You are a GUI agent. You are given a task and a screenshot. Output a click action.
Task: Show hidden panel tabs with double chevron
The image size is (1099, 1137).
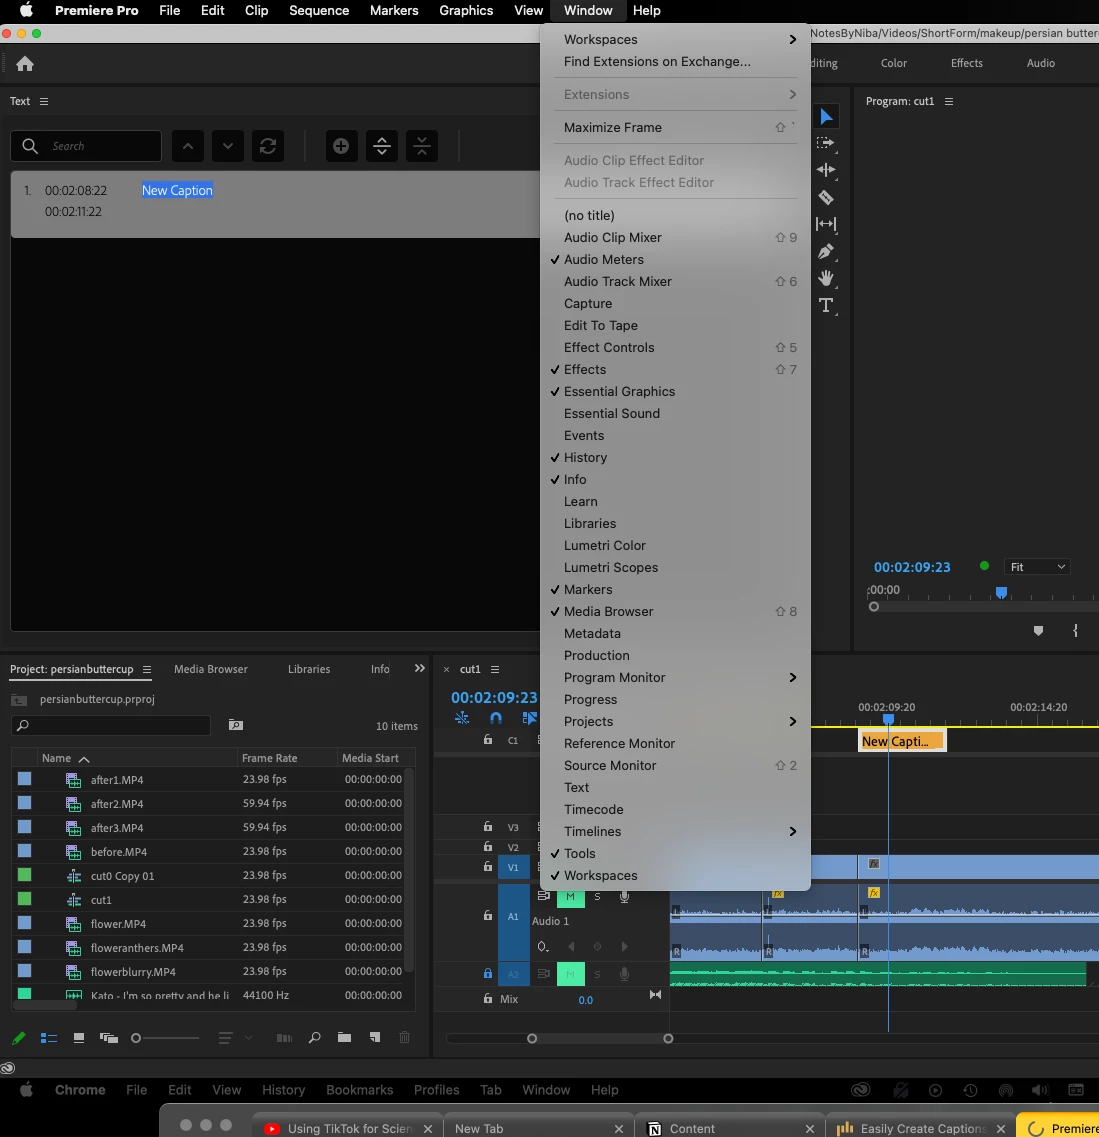[x=420, y=669]
